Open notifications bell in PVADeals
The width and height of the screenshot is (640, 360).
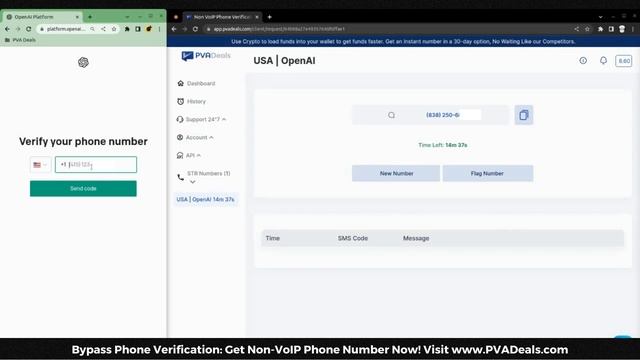point(603,60)
